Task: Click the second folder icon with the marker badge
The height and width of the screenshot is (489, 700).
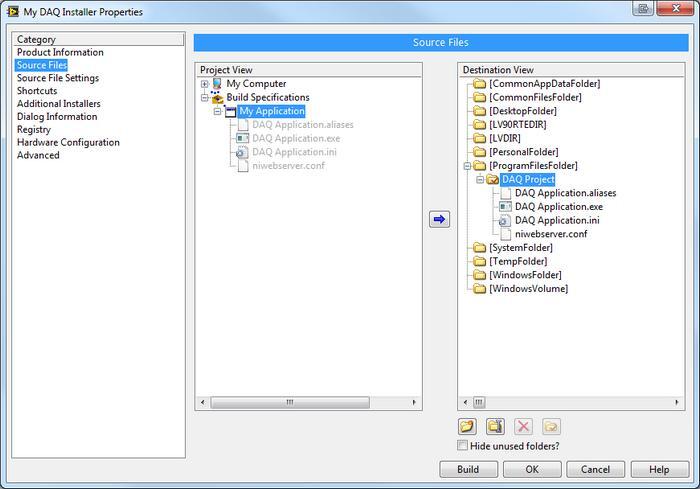Action: pos(495,426)
